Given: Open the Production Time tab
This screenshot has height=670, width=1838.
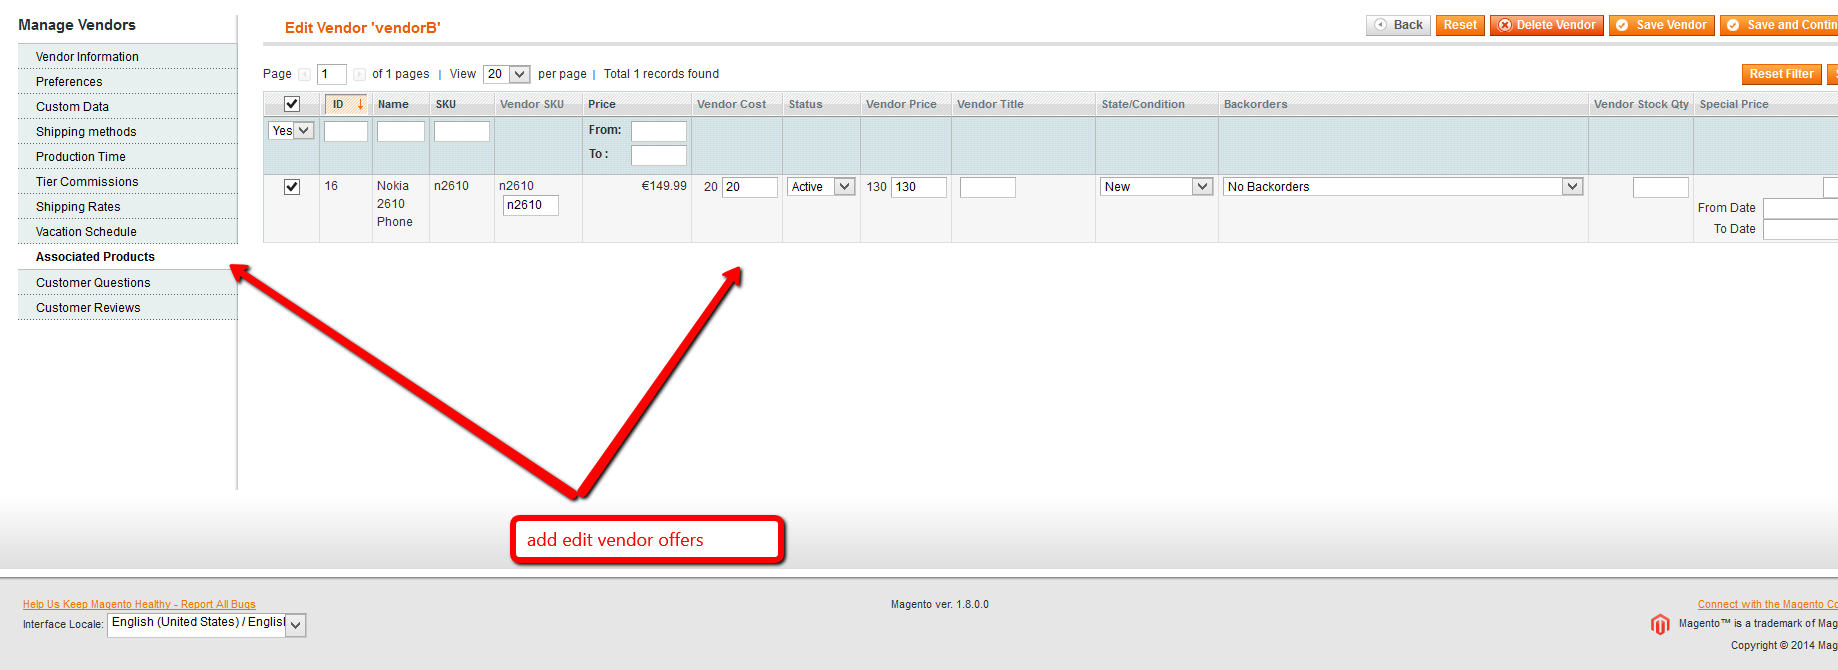Looking at the screenshot, I should tap(128, 157).
